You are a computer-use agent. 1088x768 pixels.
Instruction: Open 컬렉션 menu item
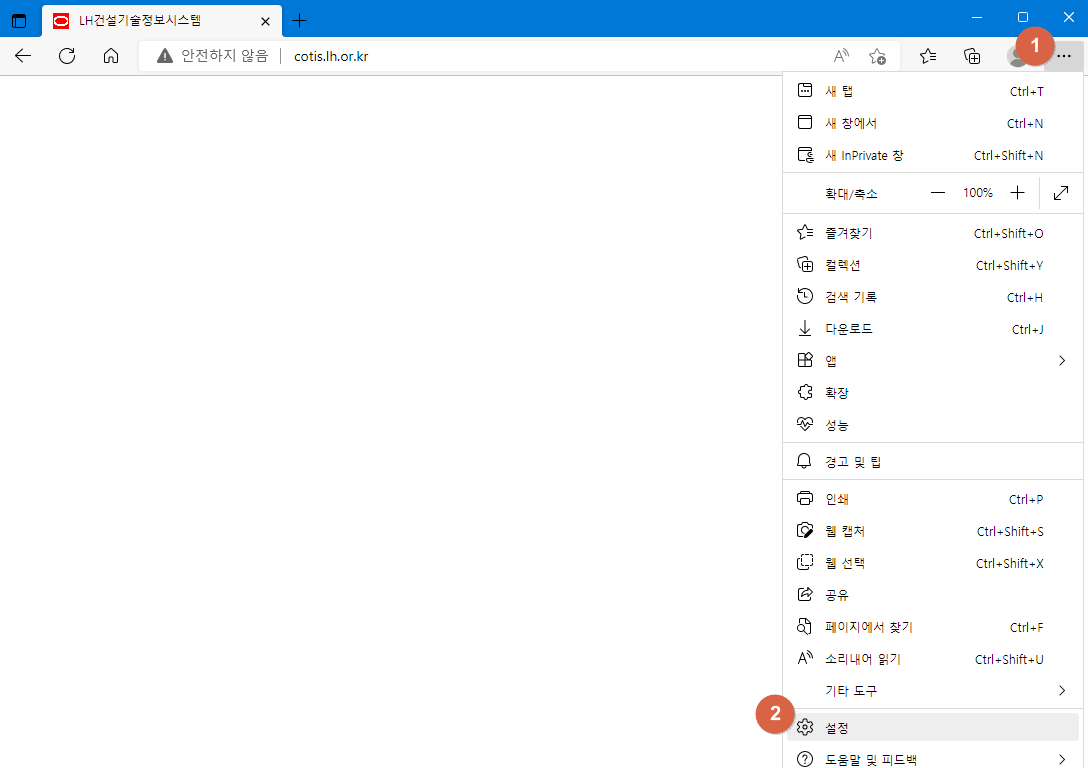pyautogui.click(x=933, y=265)
